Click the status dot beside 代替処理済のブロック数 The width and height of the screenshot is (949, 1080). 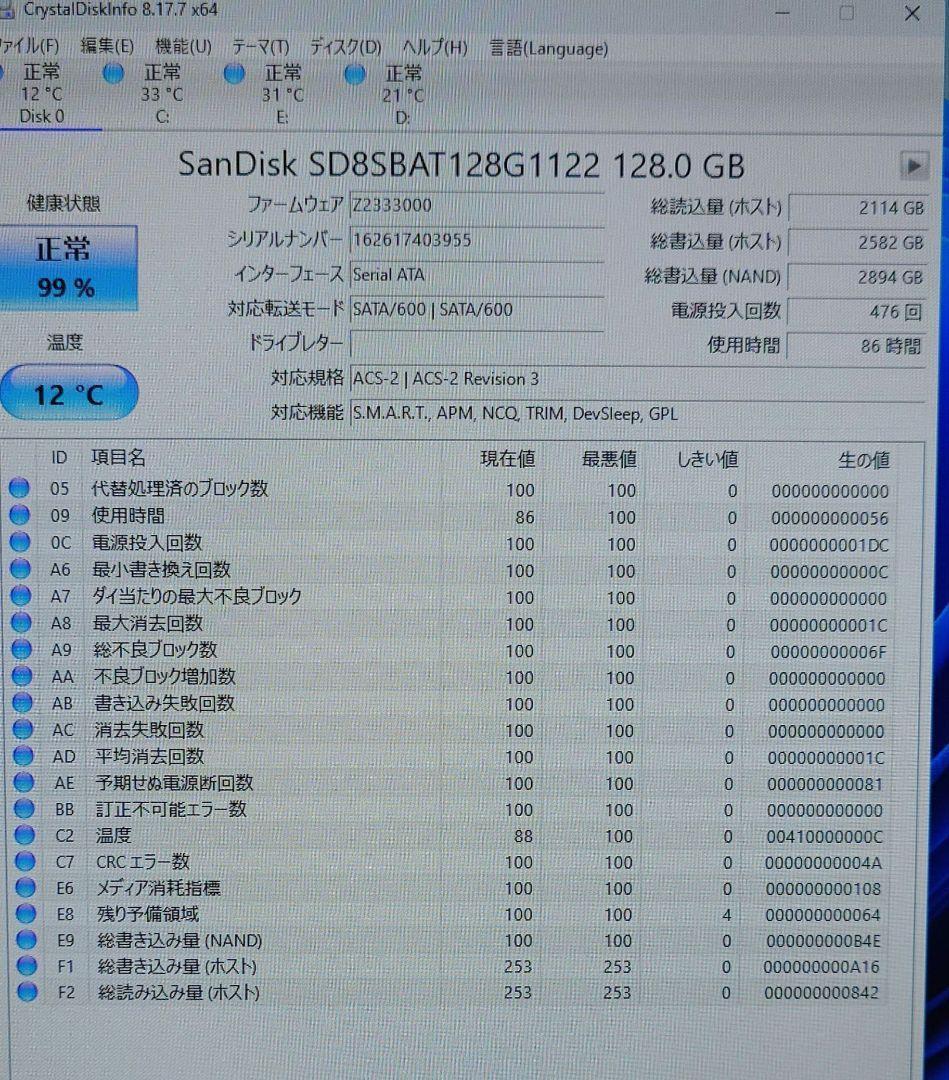(x=21, y=489)
